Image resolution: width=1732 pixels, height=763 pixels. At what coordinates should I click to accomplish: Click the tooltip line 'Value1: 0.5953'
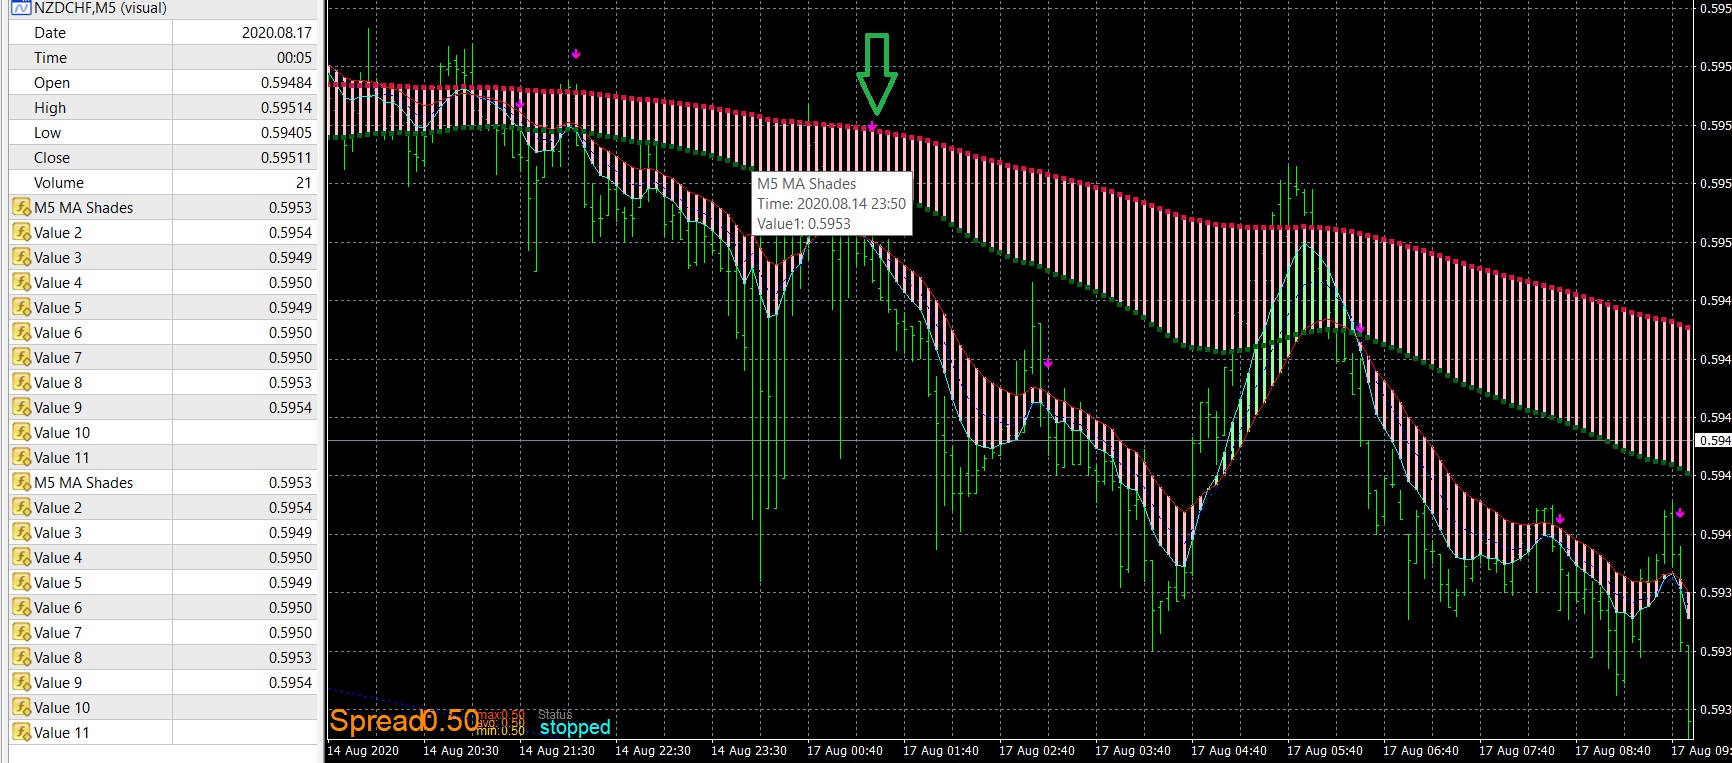click(x=804, y=224)
